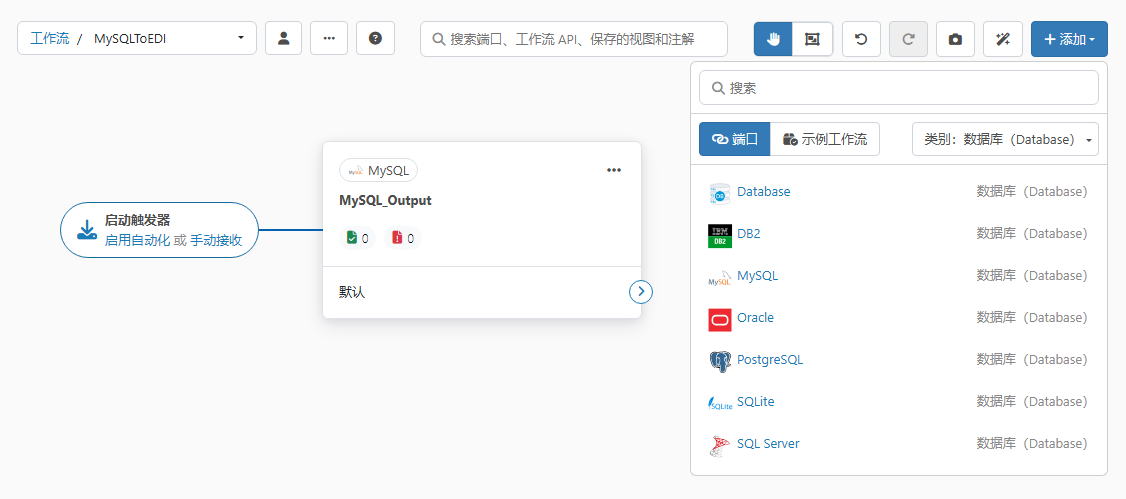Expand the MySQLToEDI workflow dropdown
The width and height of the screenshot is (1126, 499).
(240, 39)
